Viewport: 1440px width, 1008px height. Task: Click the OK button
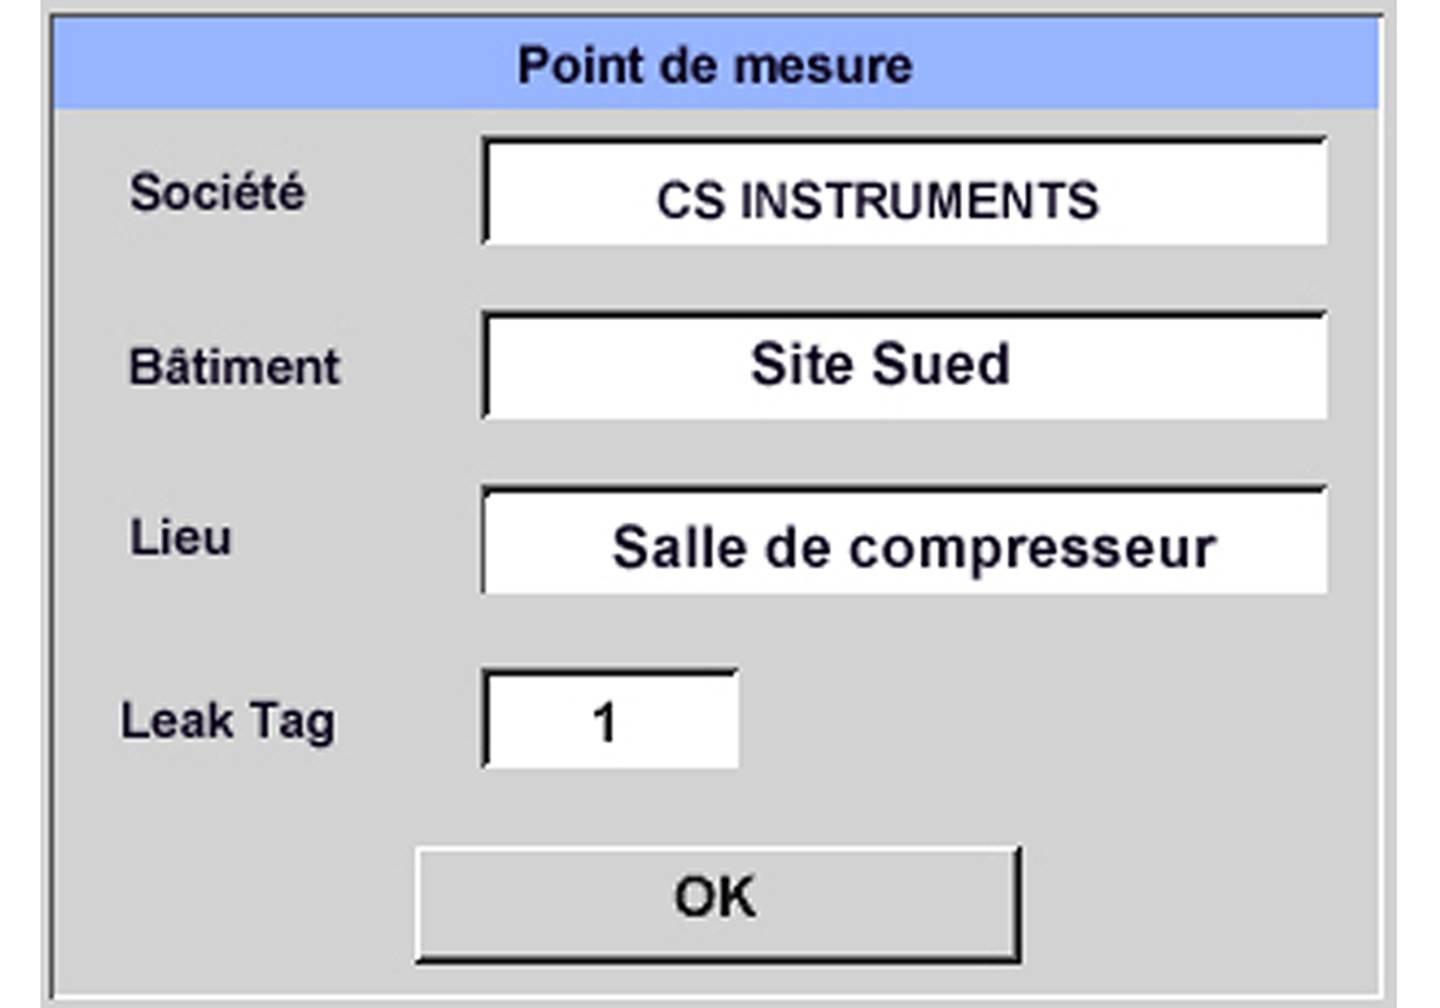pos(717,901)
